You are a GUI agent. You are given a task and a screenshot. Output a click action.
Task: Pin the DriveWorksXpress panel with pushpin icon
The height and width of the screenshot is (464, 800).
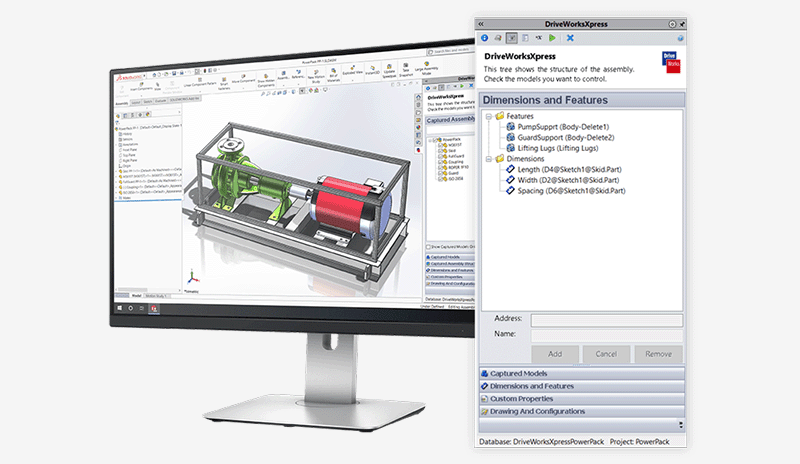click(682, 22)
